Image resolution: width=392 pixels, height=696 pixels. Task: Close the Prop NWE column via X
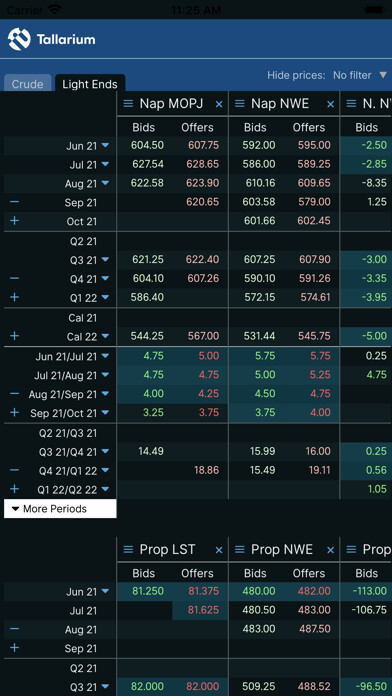(330, 550)
